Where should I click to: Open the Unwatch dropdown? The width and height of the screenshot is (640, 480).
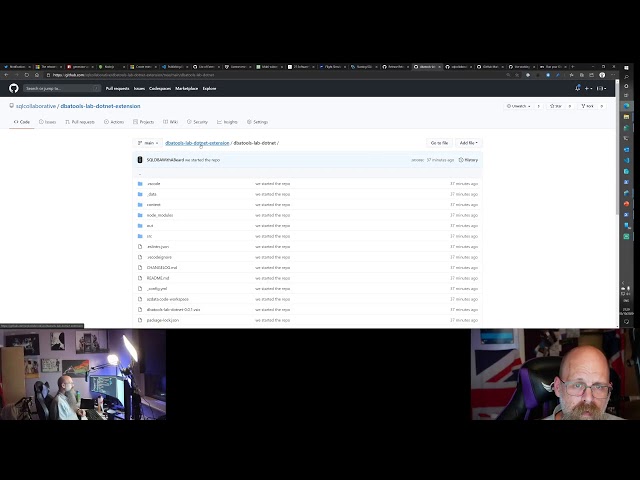point(519,106)
